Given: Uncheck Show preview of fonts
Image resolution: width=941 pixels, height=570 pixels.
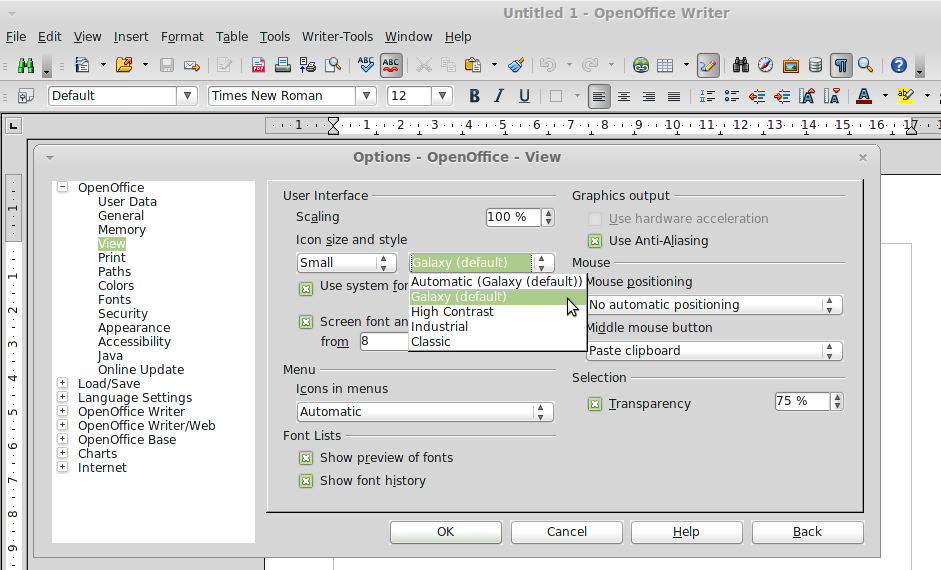Looking at the screenshot, I should [306, 458].
